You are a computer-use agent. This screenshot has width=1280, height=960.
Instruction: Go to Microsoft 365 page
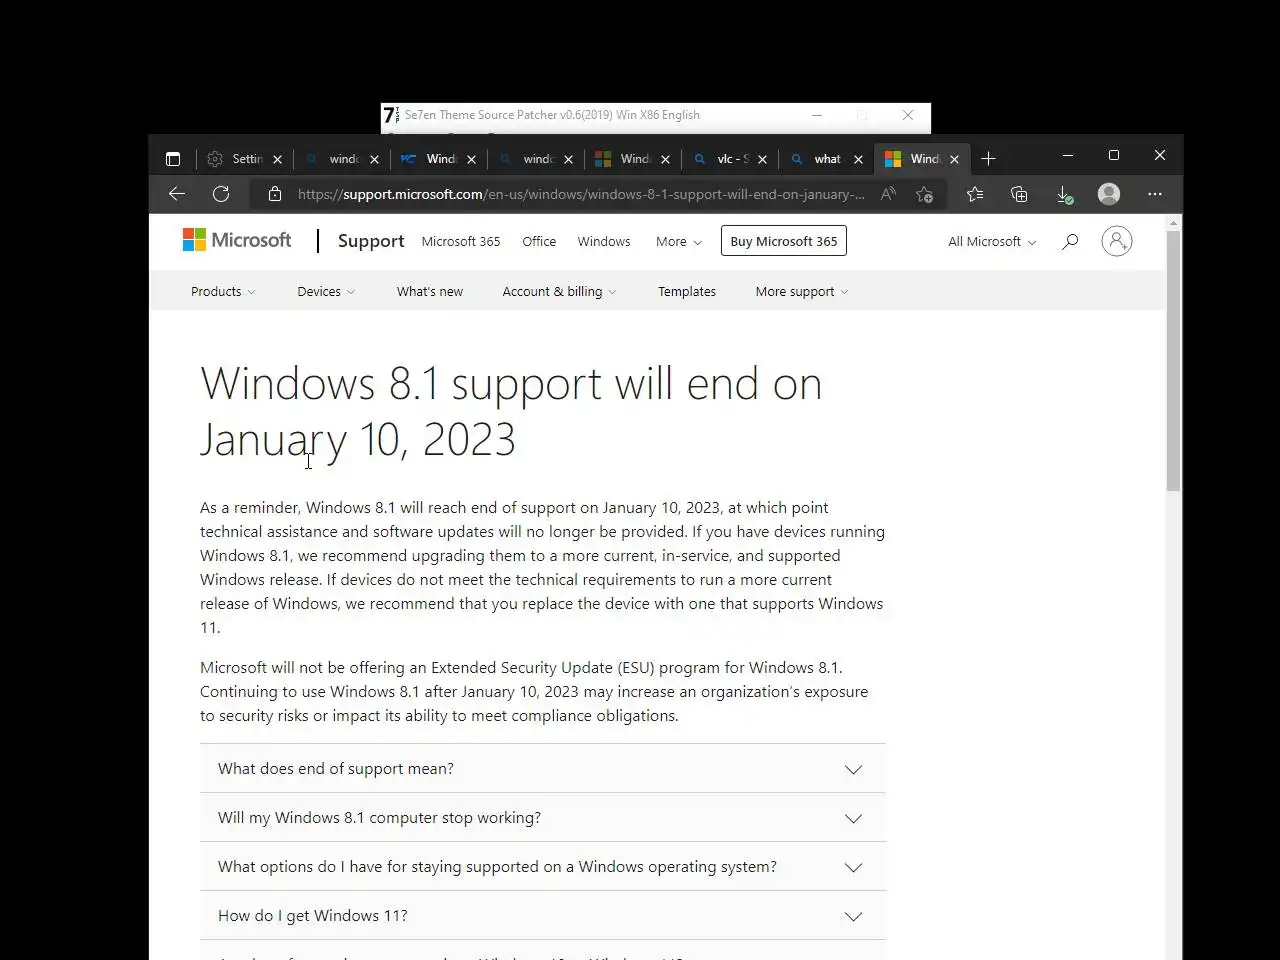tap(461, 241)
